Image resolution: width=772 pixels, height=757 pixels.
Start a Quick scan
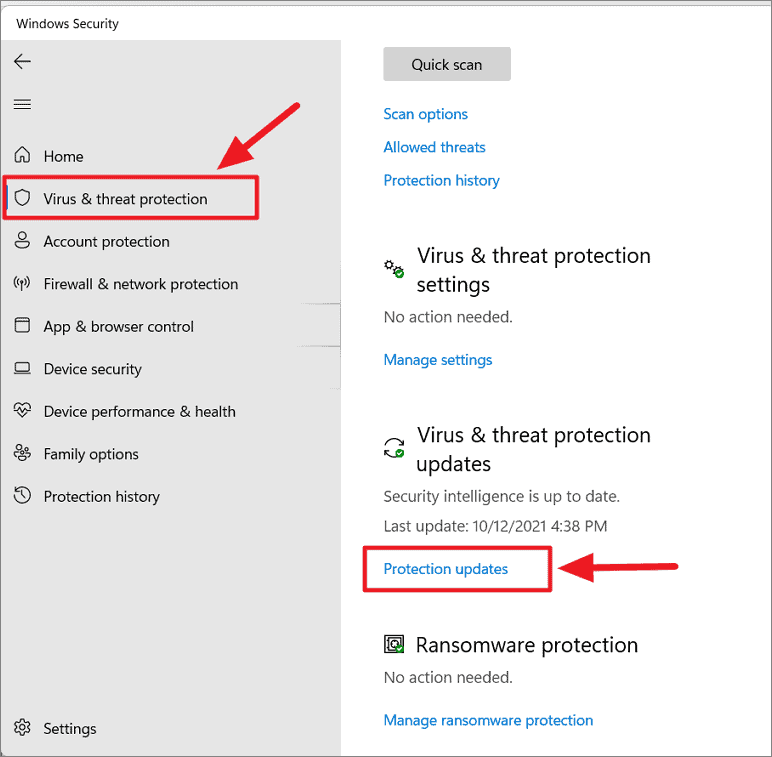click(x=447, y=64)
